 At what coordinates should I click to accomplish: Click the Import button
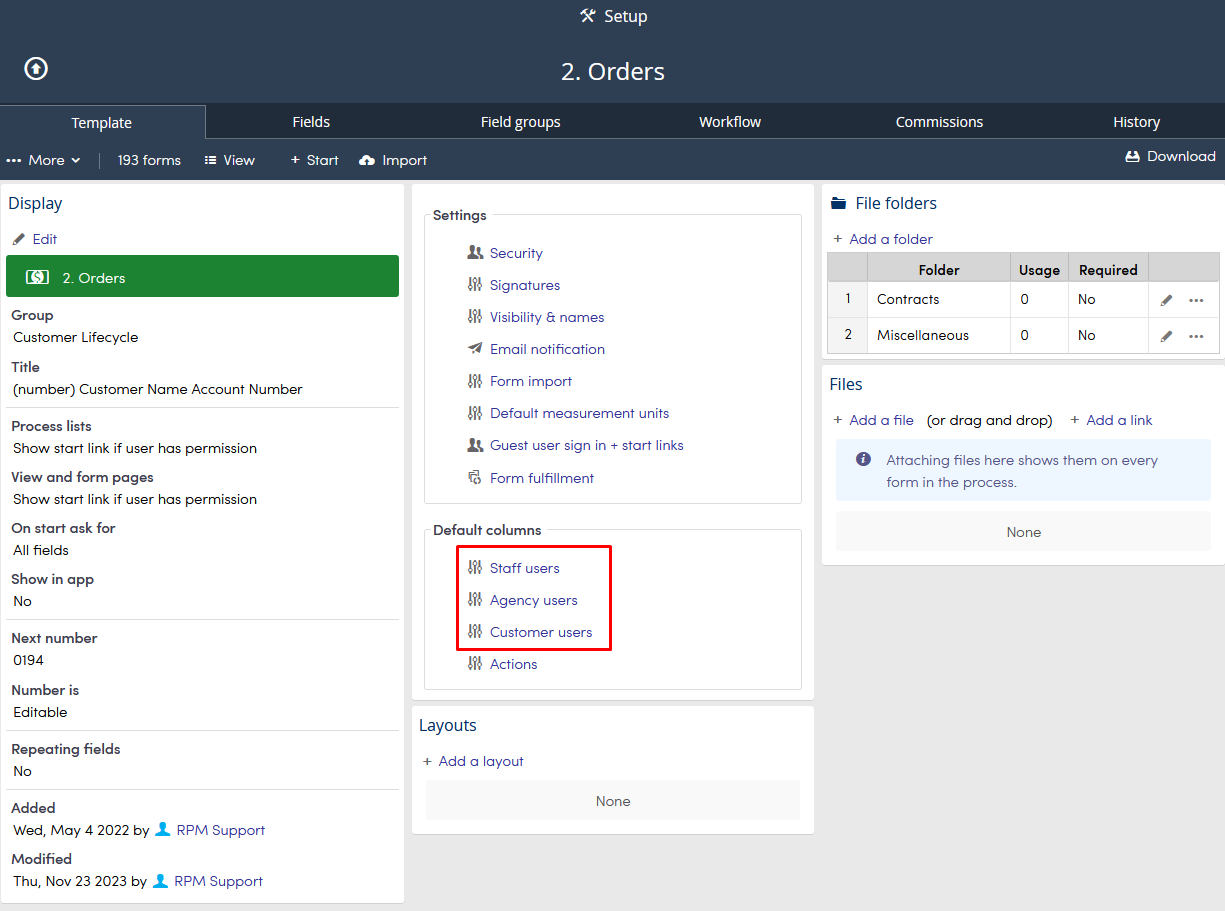click(x=393, y=160)
